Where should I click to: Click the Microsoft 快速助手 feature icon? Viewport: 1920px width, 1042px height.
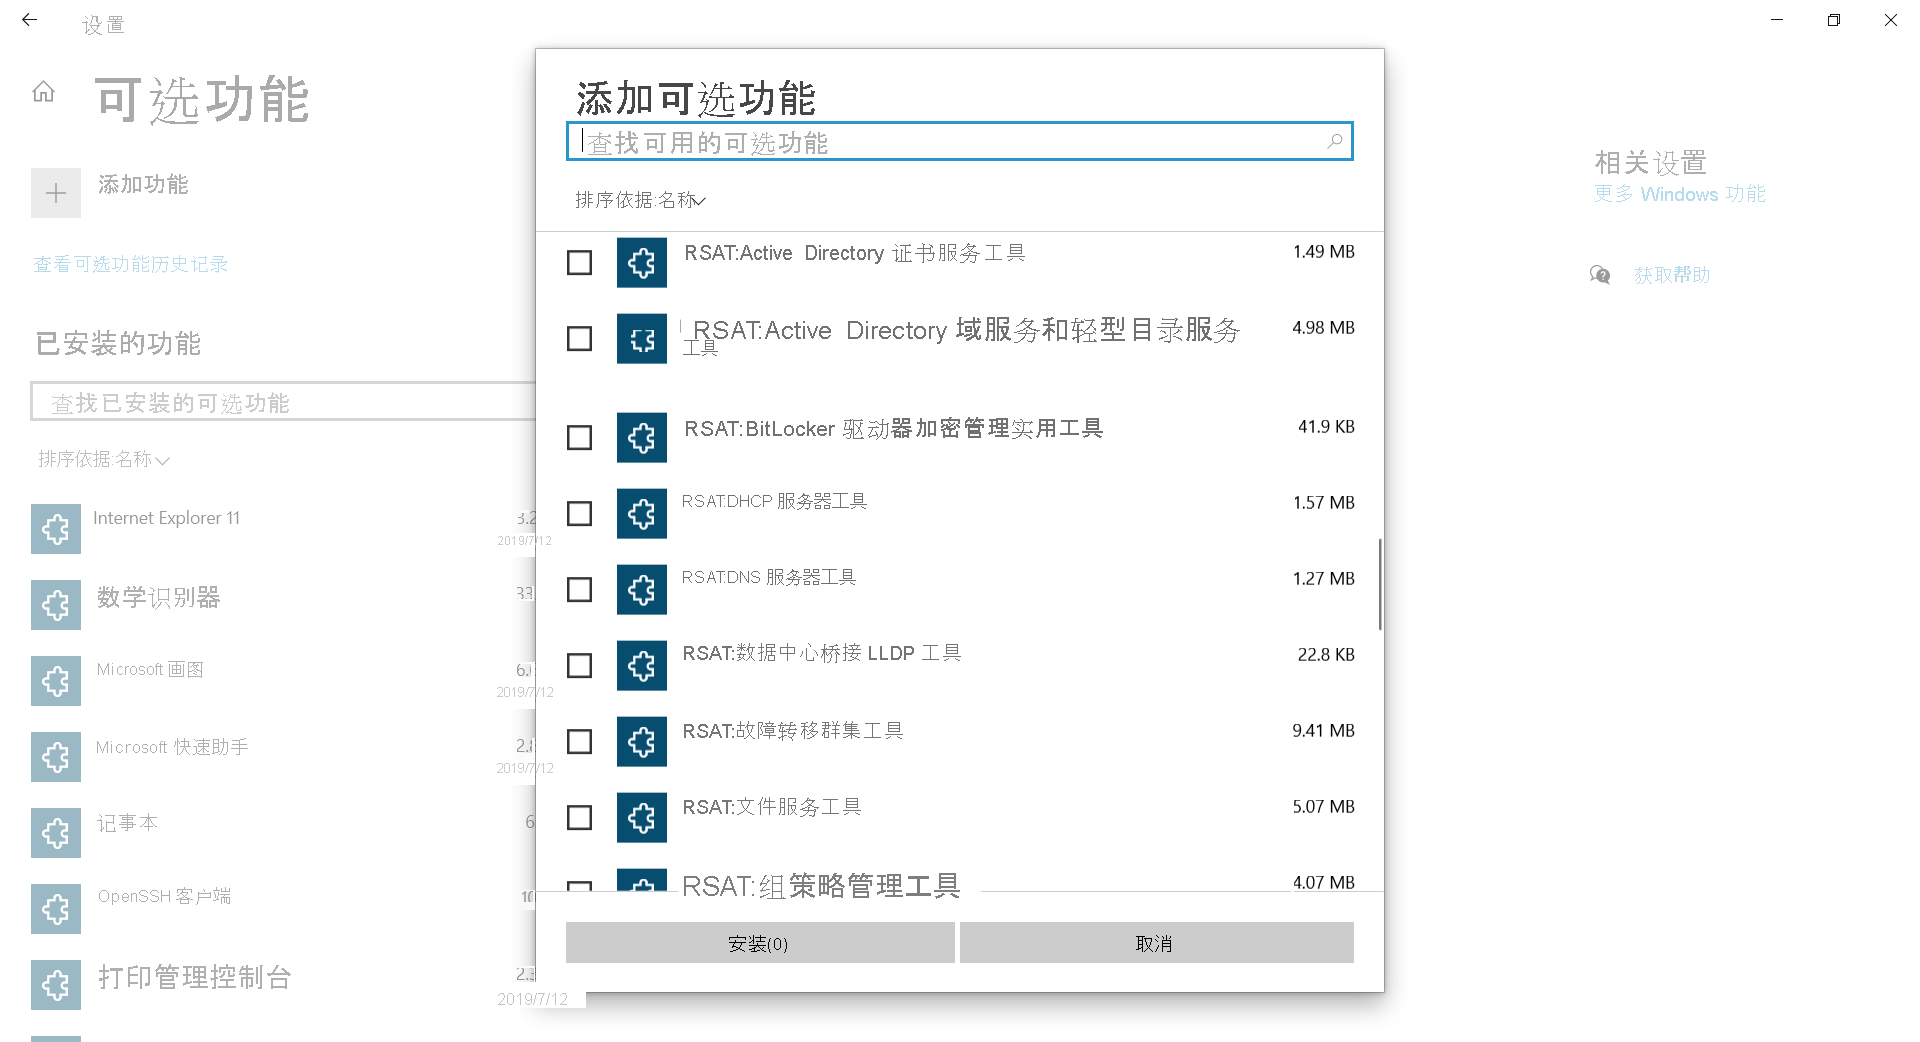point(56,757)
